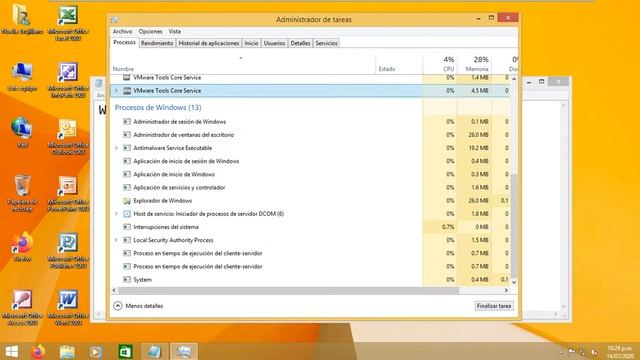Select the System process name
The image size is (640, 360).
click(x=142, y=280)
